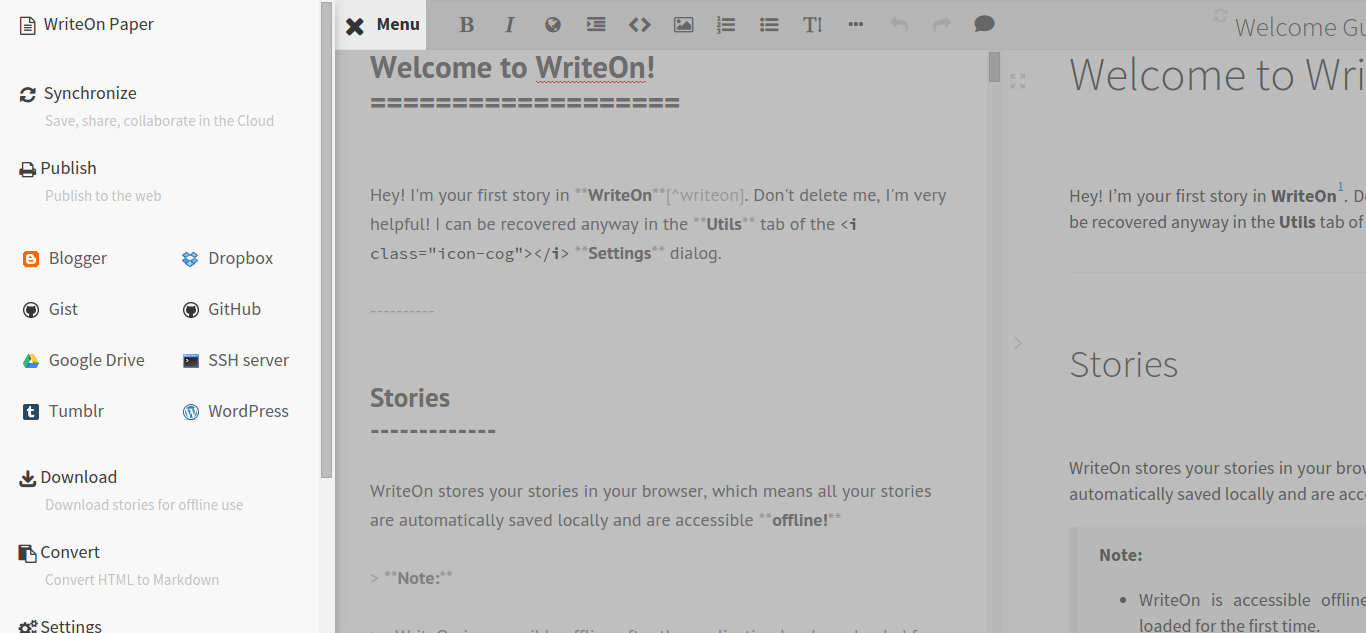
Task: Open the Convert menu item
Action: click(x=60, y=552)
